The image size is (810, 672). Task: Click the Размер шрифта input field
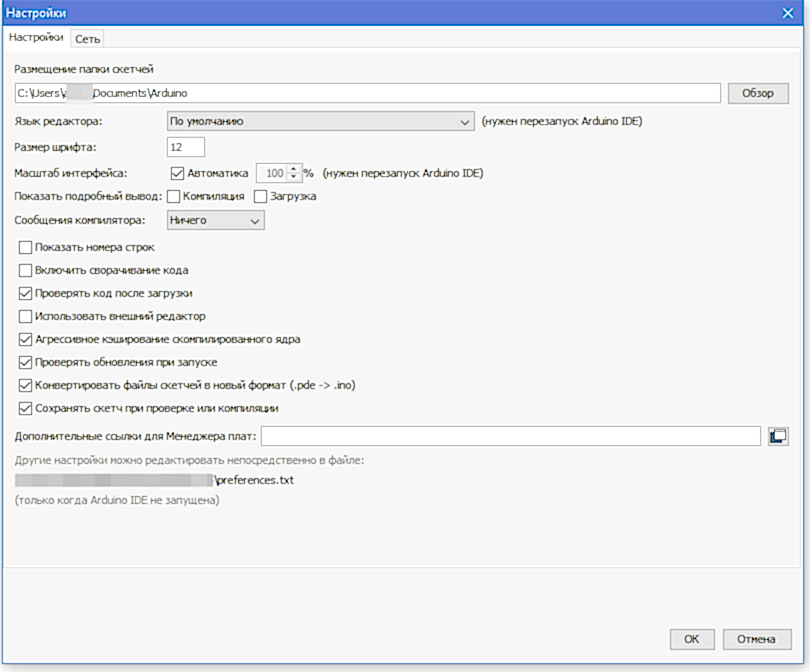coord(185,148)
